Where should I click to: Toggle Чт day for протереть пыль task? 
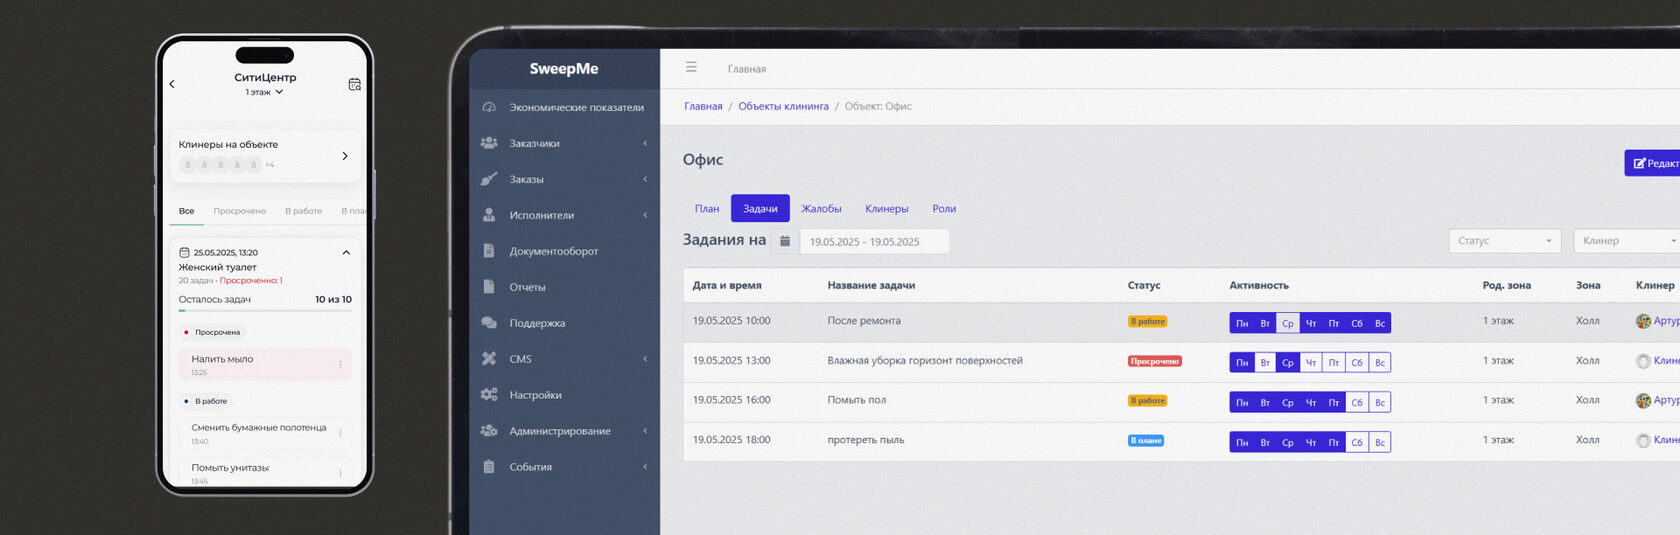point(1311,442)
